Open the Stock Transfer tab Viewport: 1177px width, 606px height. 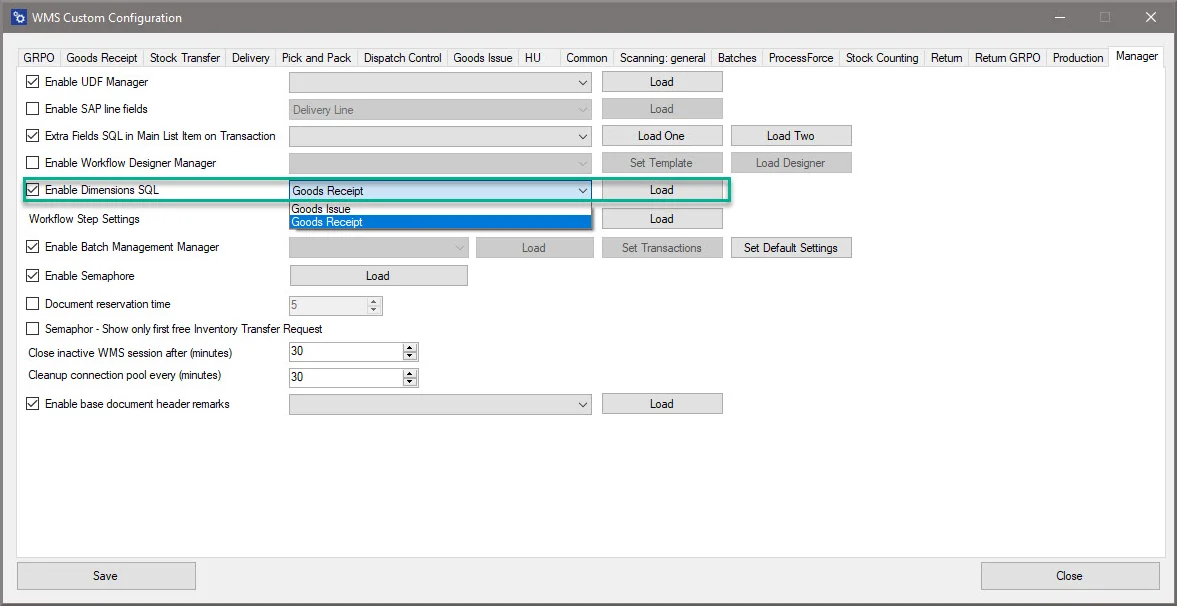click(x=185, y=58)
